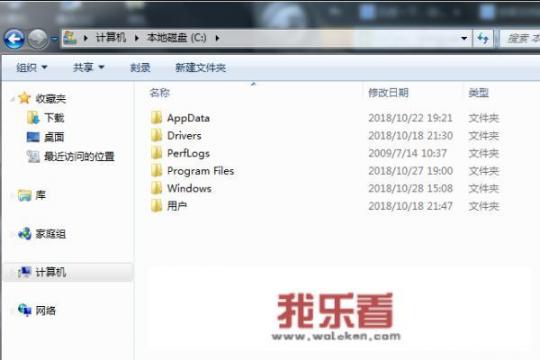
Task: Select the AppData folder name
Action: point(188,118)
